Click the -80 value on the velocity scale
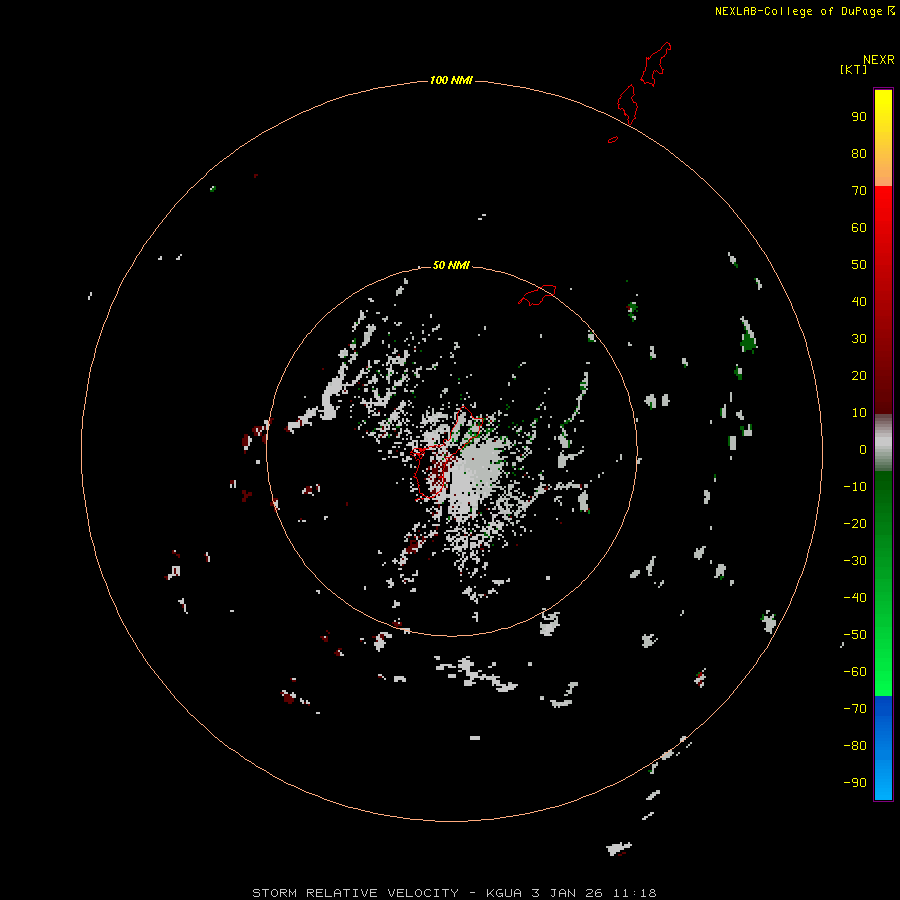The width and height of the screenshot is (900, 900). 855,746
